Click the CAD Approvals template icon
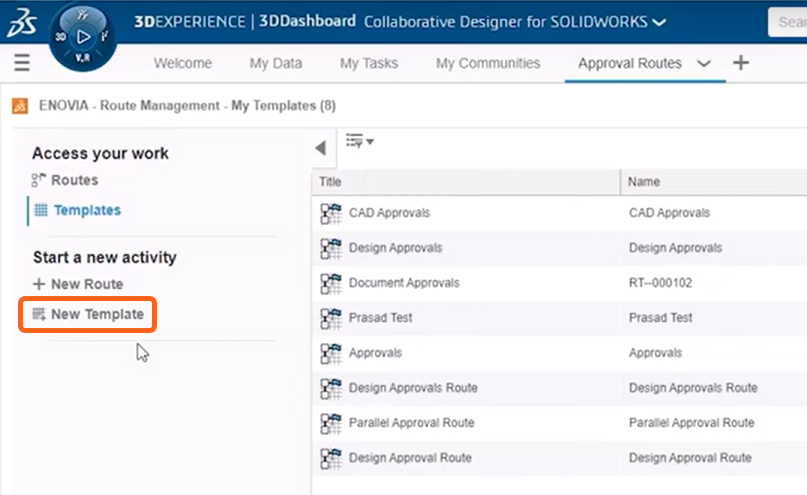Screen dimensions: 807x495 pyautogui.click(x=331, y=213)
